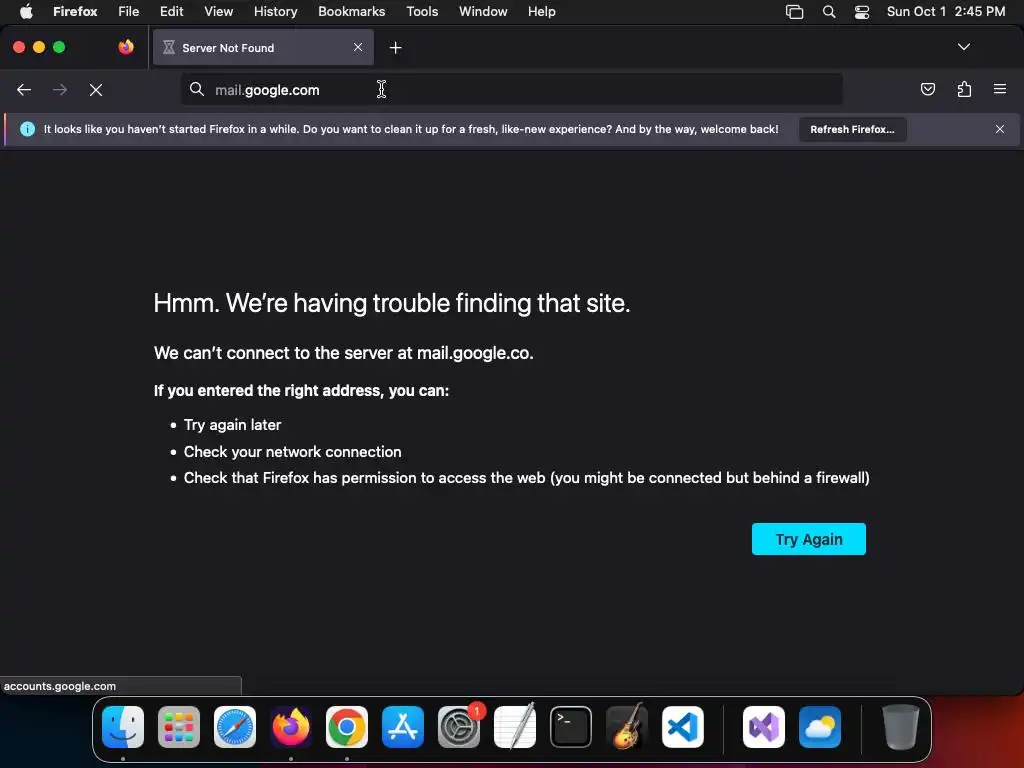Dismiss the welcome back notification bar
The height and width of the screenshot is (768, 1024).
coord(999,129)
